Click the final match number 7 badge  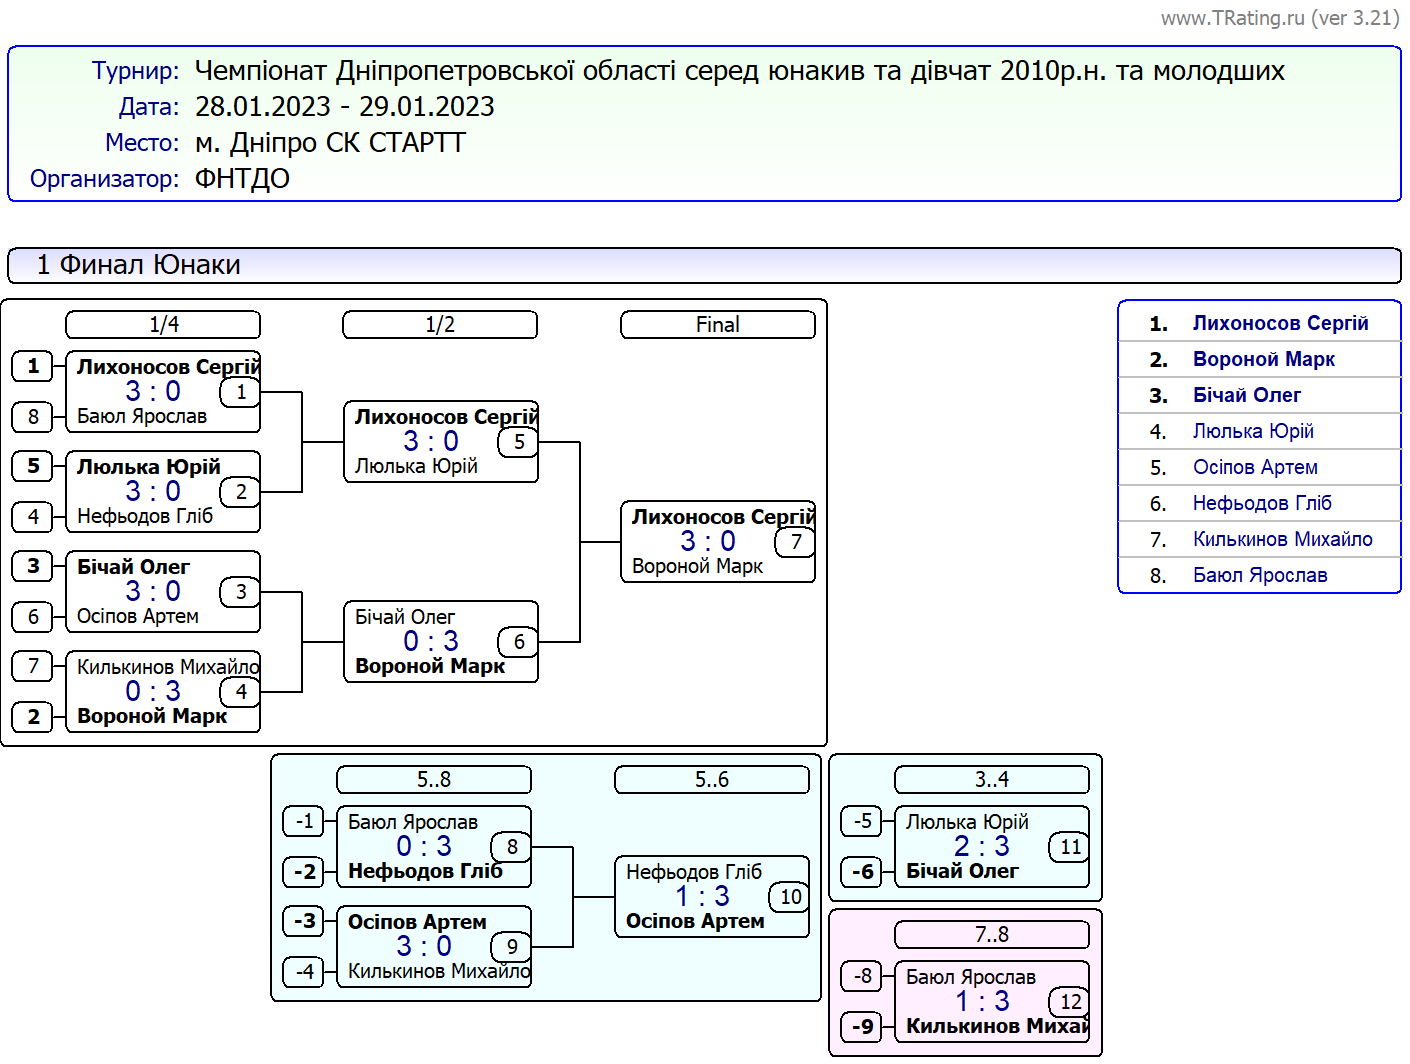click(795, 542)
